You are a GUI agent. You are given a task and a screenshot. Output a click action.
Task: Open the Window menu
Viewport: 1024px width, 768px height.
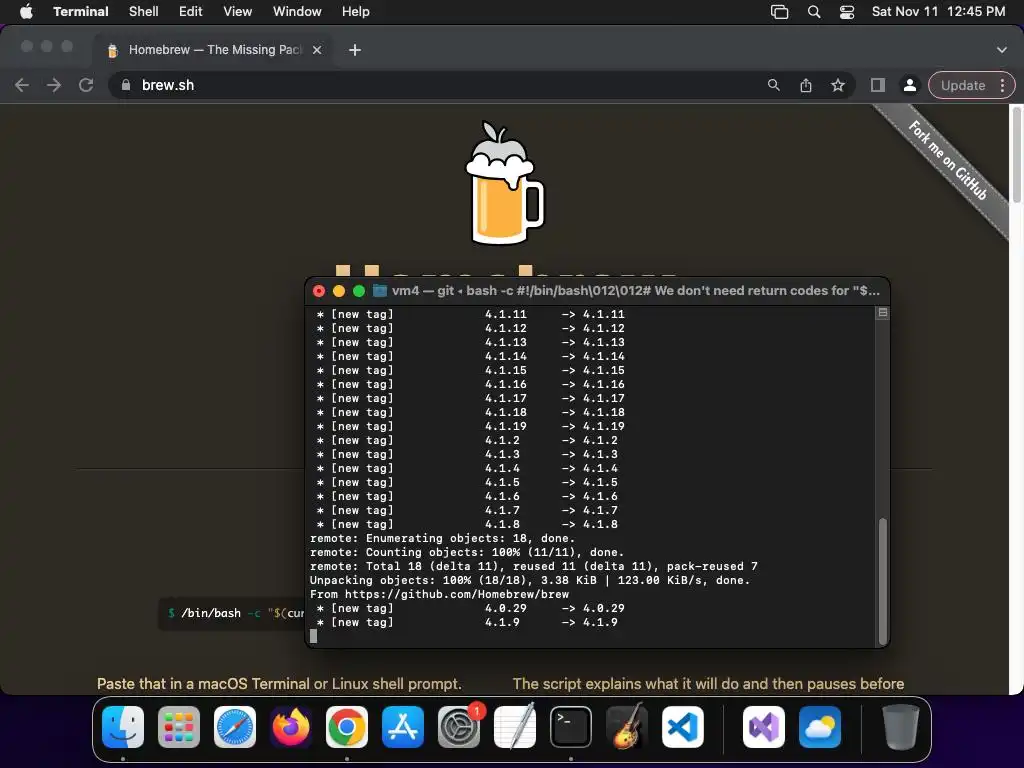pyautogui.click(x=297, y=12)
